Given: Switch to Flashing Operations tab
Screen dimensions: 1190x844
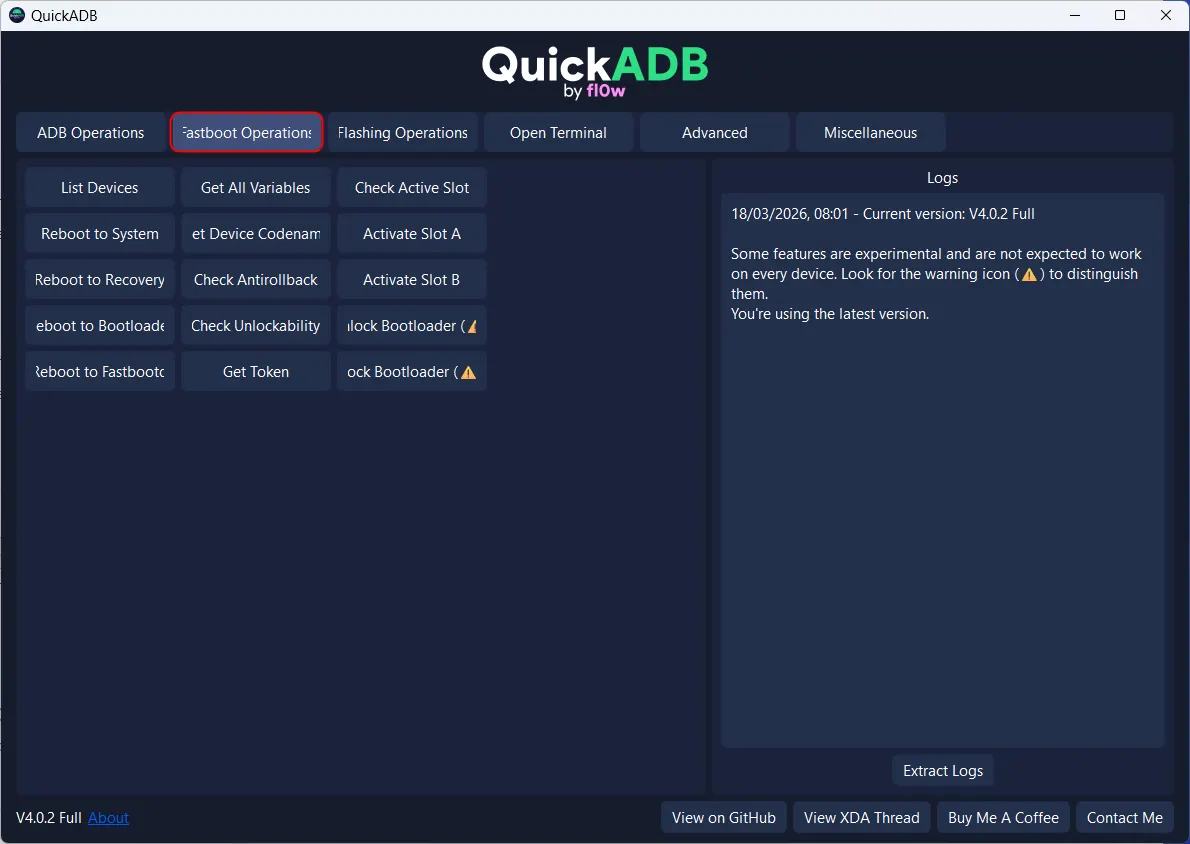Looking at the screenshot, I should [x=402, y=133].
